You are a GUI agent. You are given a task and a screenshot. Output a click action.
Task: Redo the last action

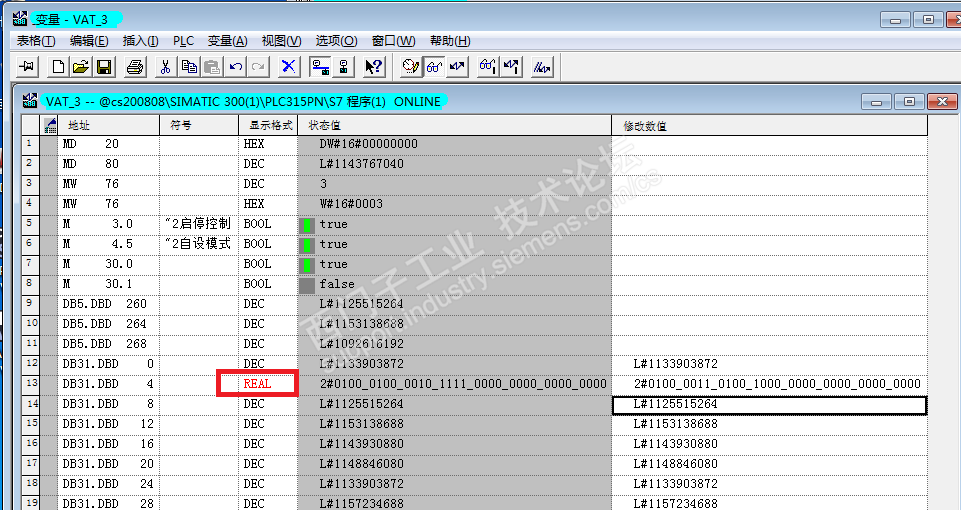(259, 66)
